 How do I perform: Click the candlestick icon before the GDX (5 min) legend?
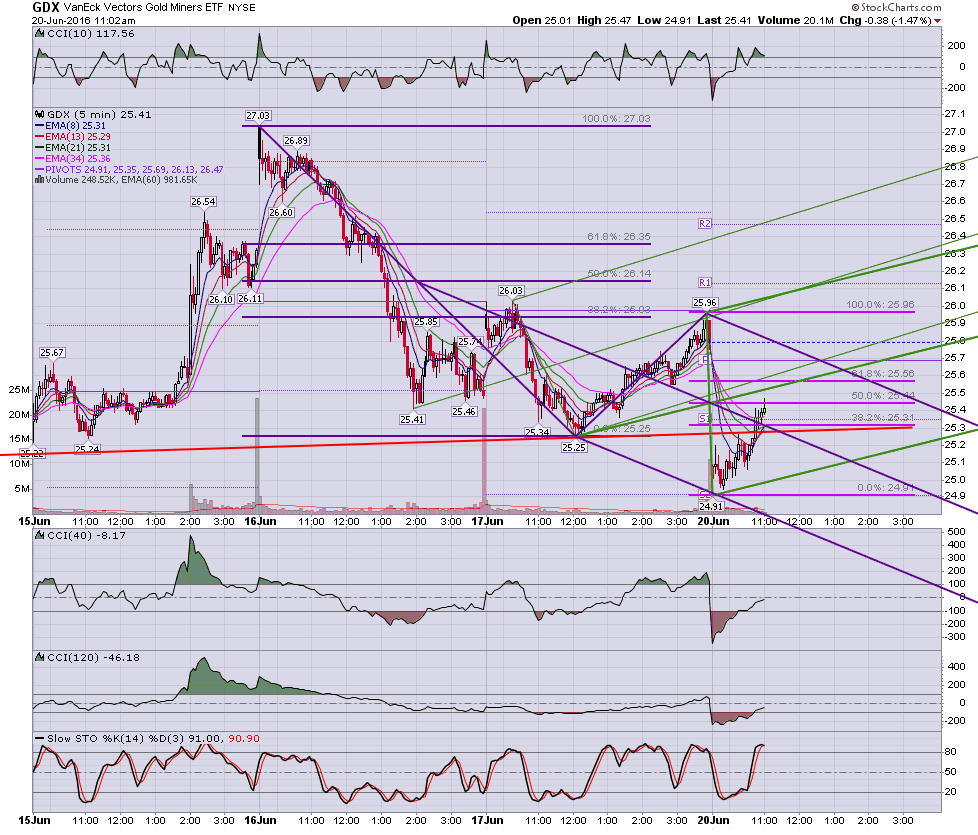[x=40, y=115]
